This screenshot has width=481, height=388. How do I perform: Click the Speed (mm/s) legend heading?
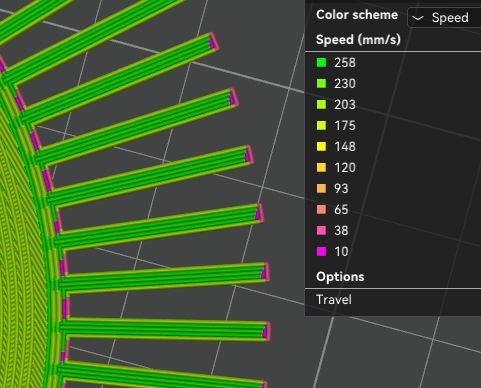tap(358, 40)
